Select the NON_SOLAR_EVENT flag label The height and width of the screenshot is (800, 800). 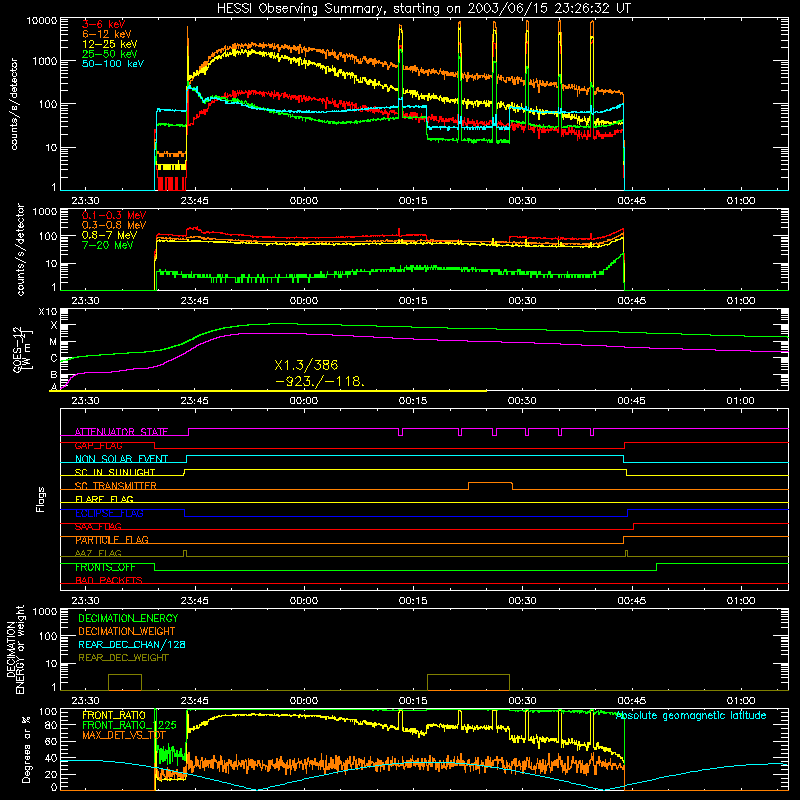121,459
